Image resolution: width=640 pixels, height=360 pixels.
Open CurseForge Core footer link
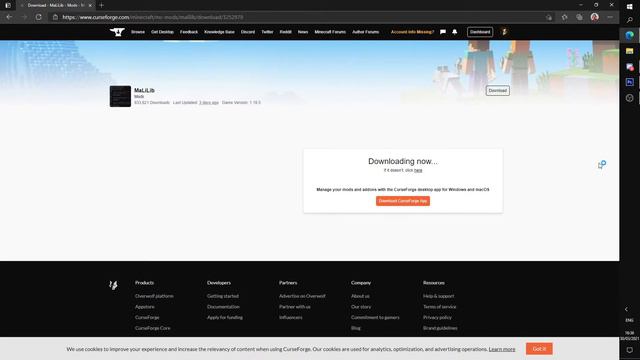coord(153,328)
